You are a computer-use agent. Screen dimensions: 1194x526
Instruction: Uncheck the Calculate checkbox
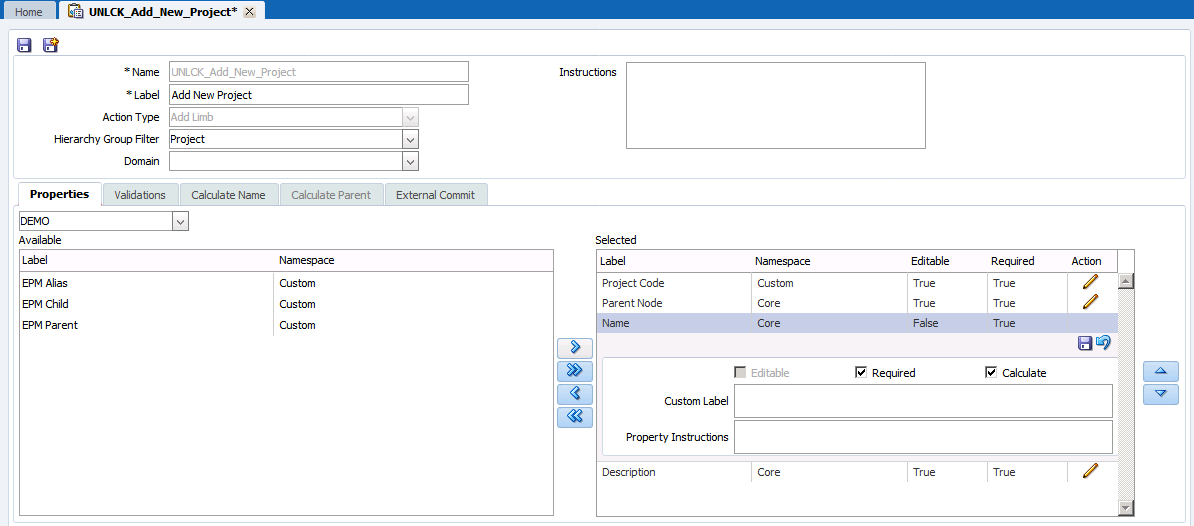pos(991,373)
